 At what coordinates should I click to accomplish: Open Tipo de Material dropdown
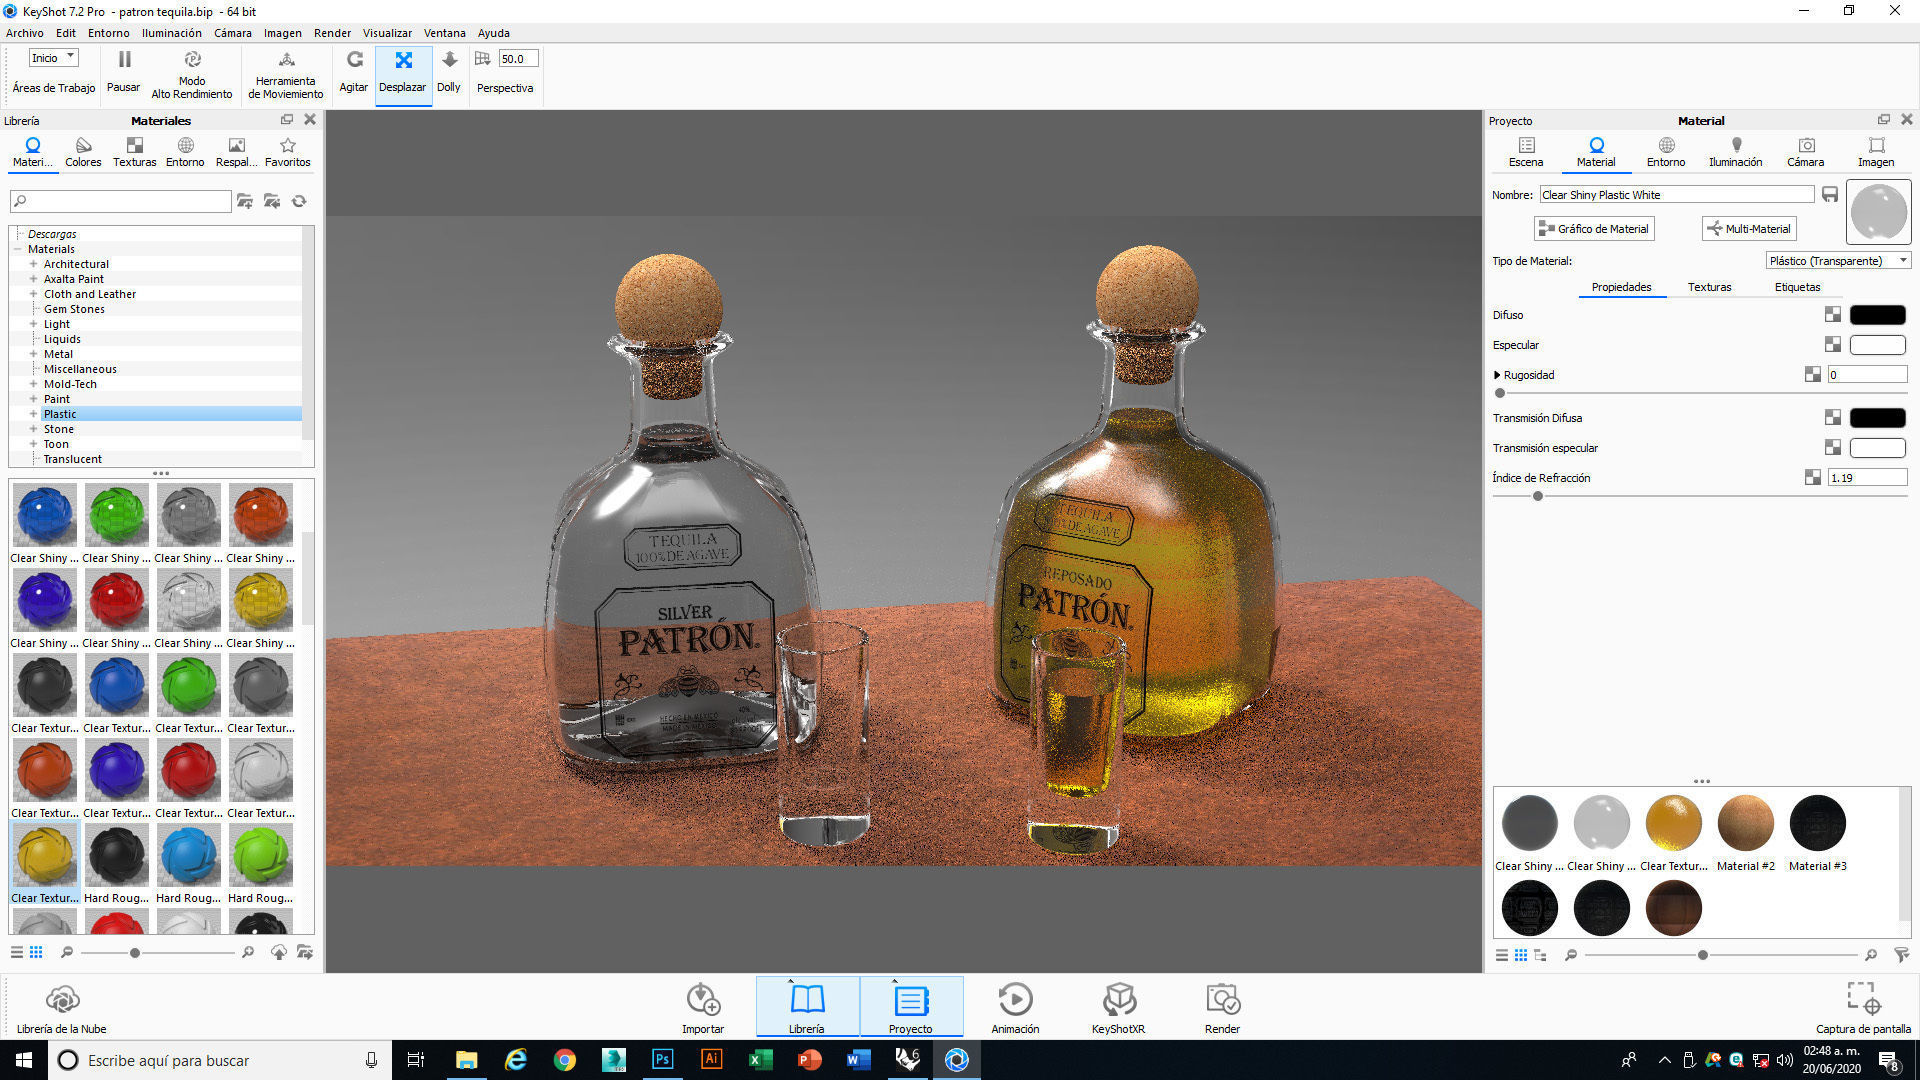pos(1838,261)
